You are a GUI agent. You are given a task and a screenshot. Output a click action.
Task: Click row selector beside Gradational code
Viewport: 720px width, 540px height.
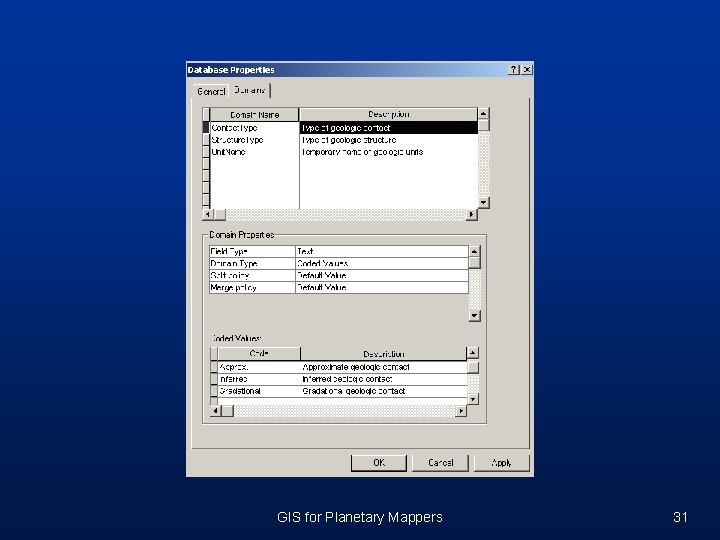click(214, 391)
